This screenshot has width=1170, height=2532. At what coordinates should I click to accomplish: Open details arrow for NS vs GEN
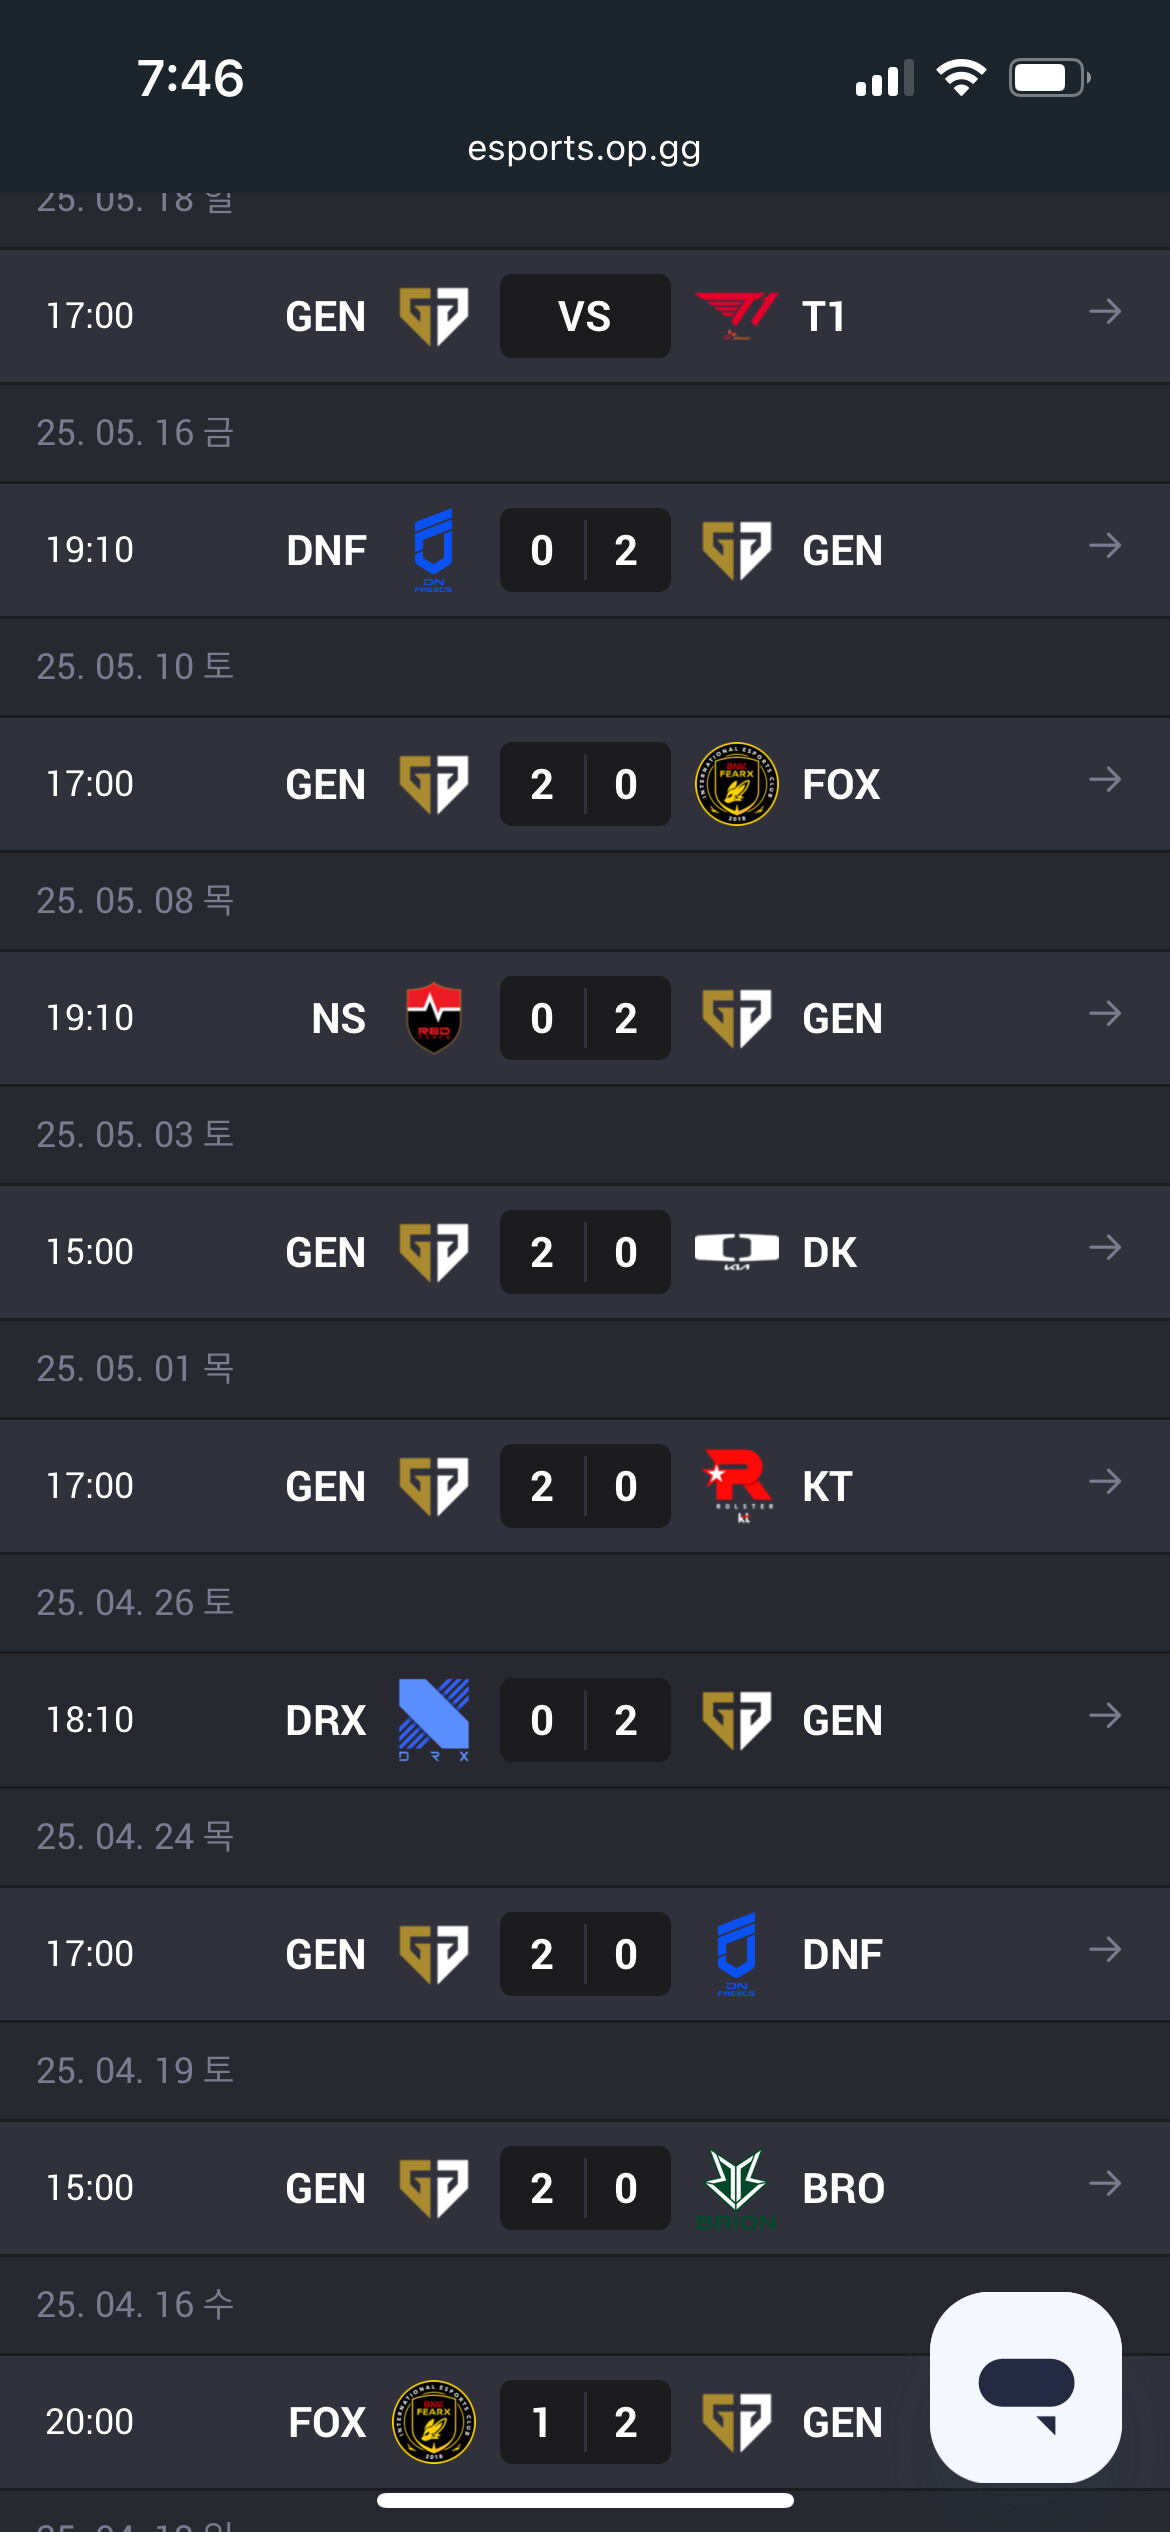(x=1104, y=1015)
